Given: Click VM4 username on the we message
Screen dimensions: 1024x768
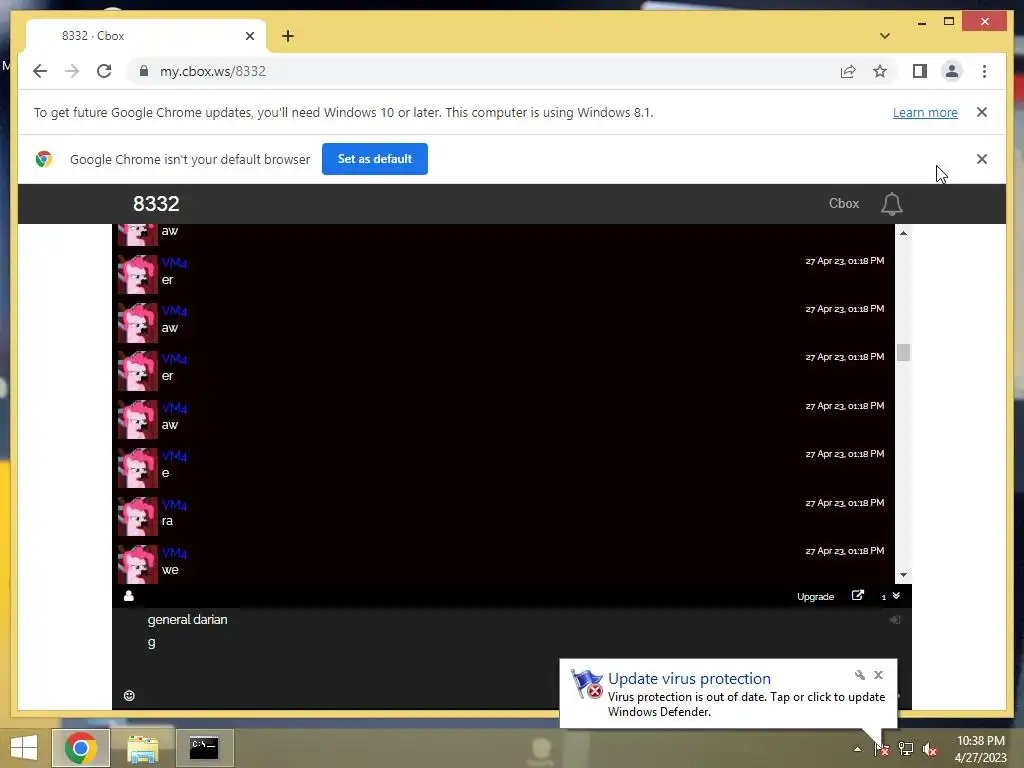Looking at the screenshot, I should tap(174, 553).
